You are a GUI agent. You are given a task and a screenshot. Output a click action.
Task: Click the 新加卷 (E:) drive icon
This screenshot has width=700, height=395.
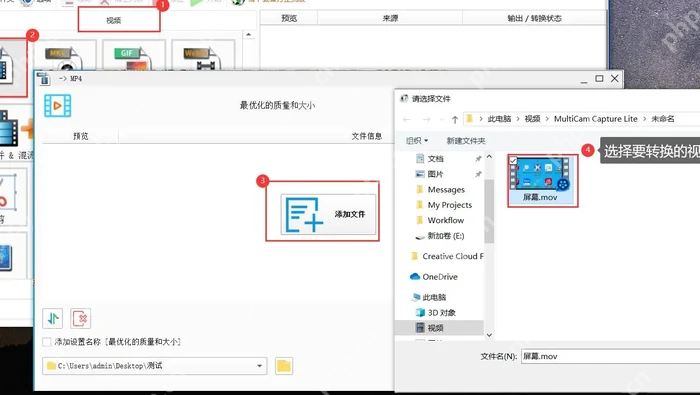point(420,237)
